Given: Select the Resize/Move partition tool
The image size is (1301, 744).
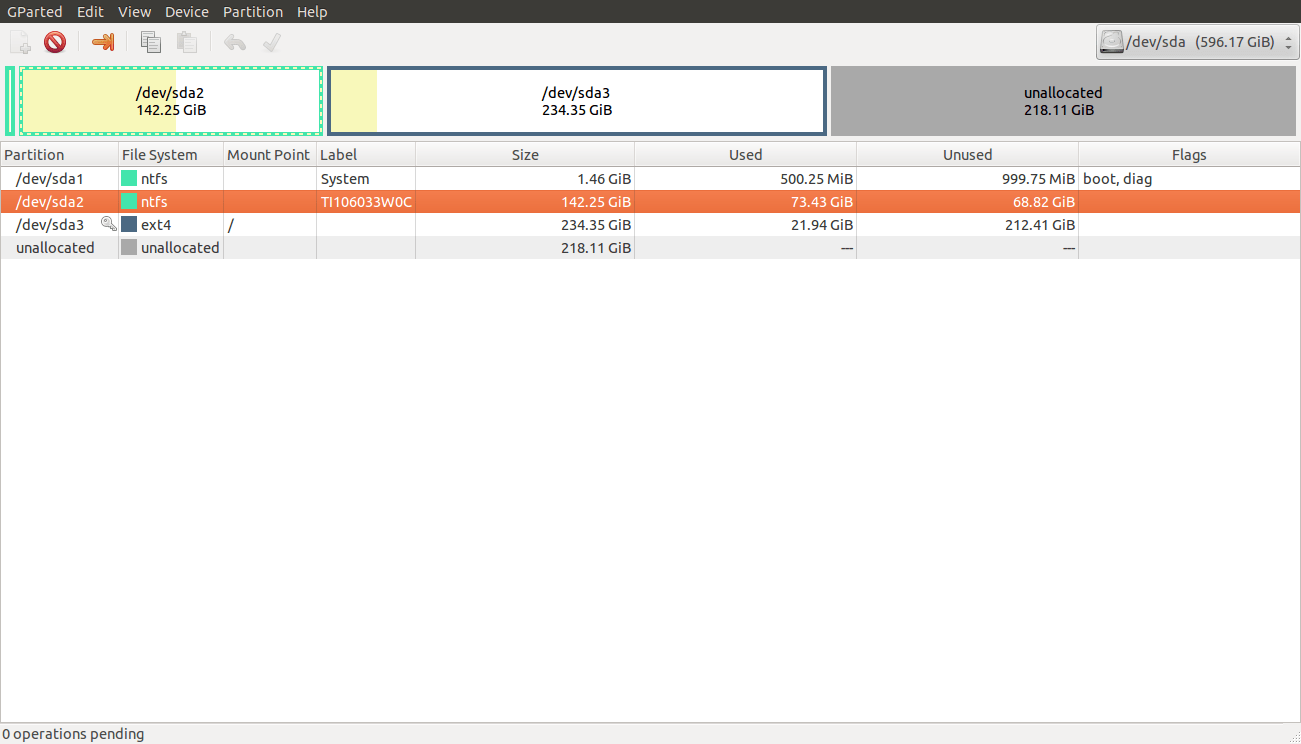Looking at the screenshot, I should [104, 42].
